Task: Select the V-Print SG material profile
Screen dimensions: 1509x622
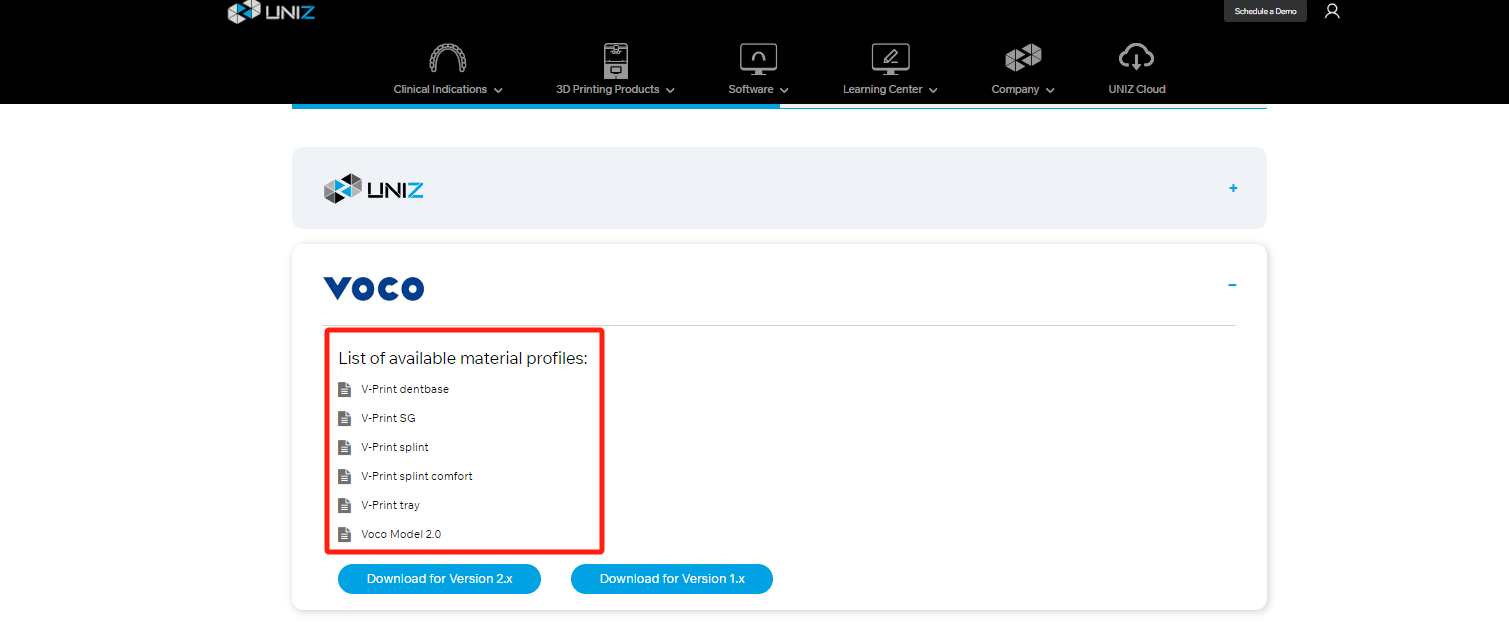Action: tap(388, 418)
